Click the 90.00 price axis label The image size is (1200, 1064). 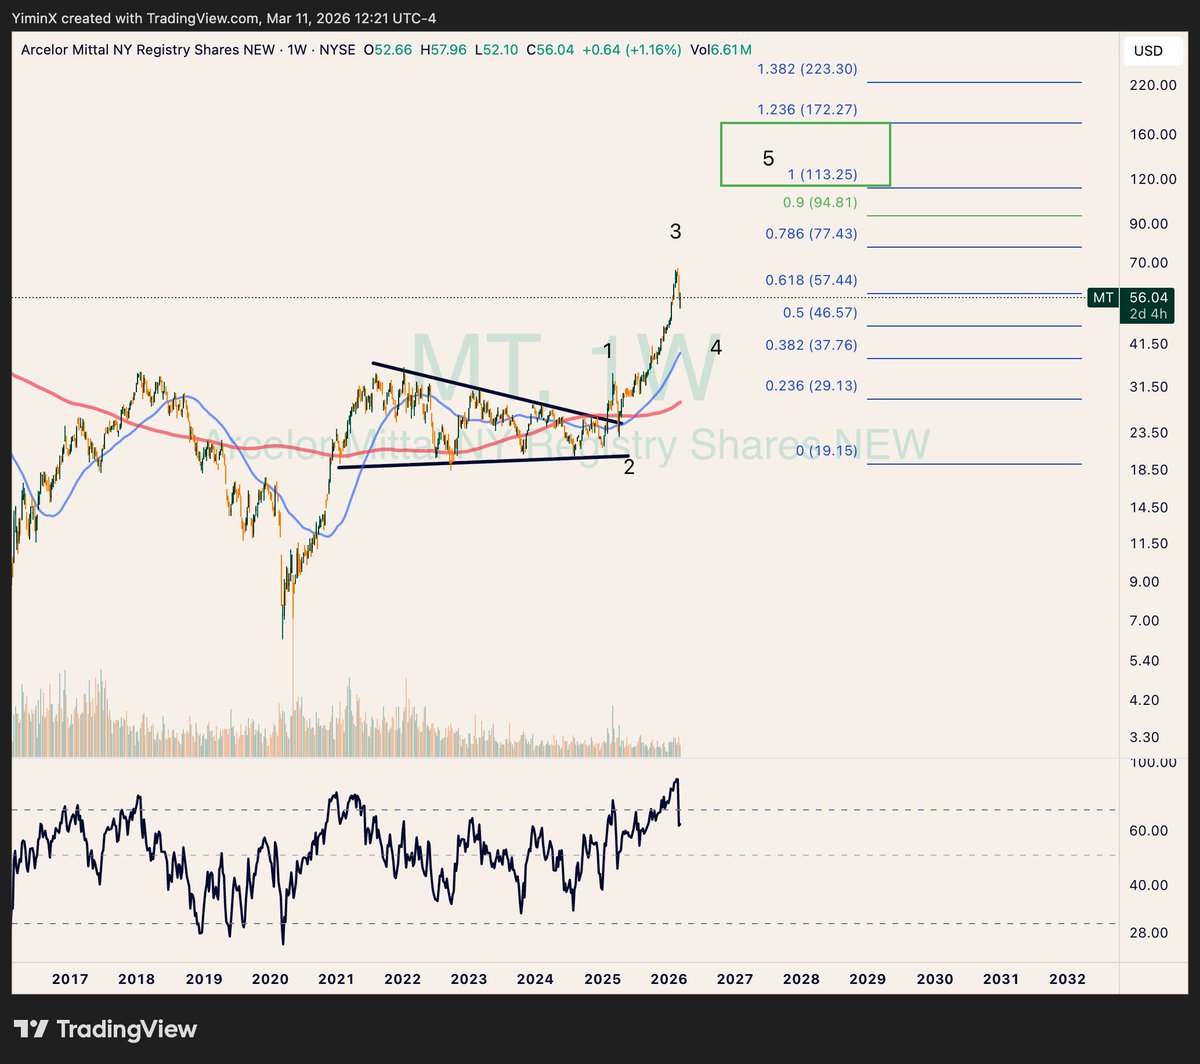1148,223
